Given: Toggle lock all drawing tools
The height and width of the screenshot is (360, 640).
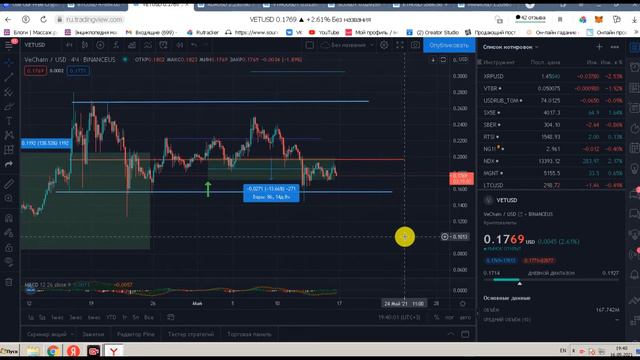Looking at the screenshot, I should coord(9,248).
